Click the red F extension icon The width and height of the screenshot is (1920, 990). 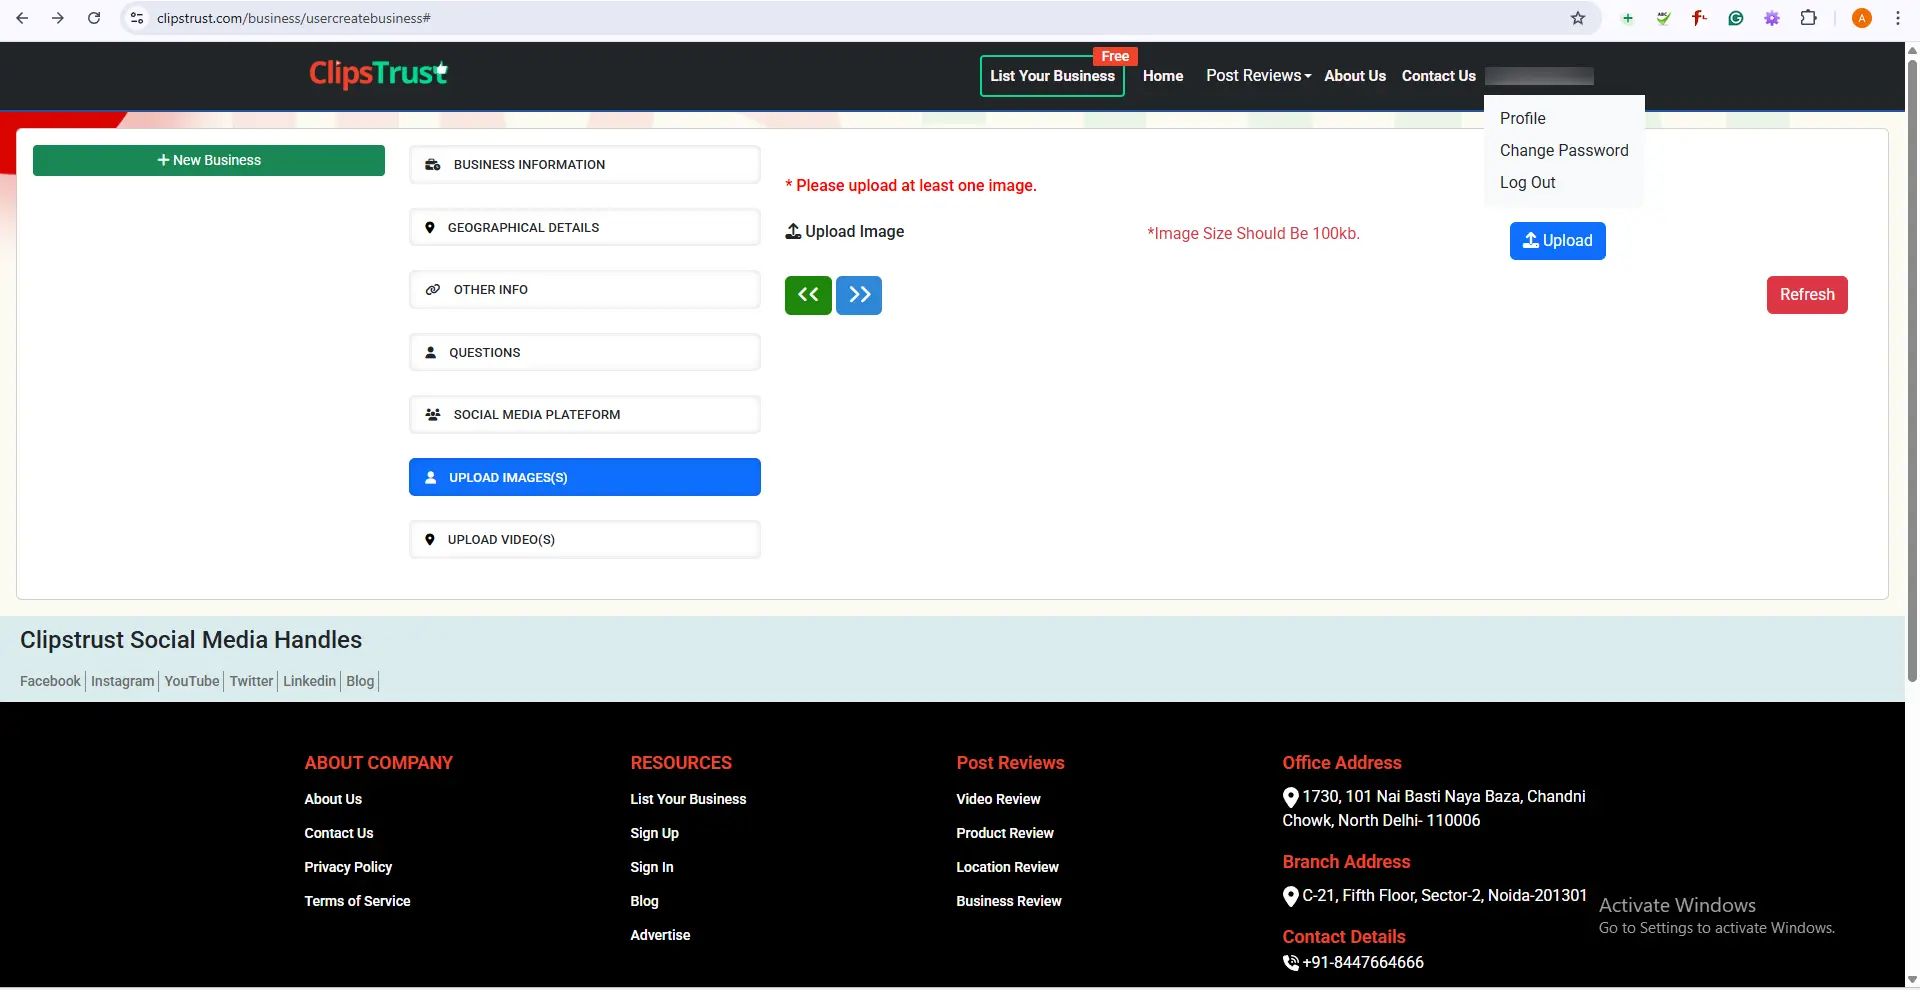[x=1700, y=18]
